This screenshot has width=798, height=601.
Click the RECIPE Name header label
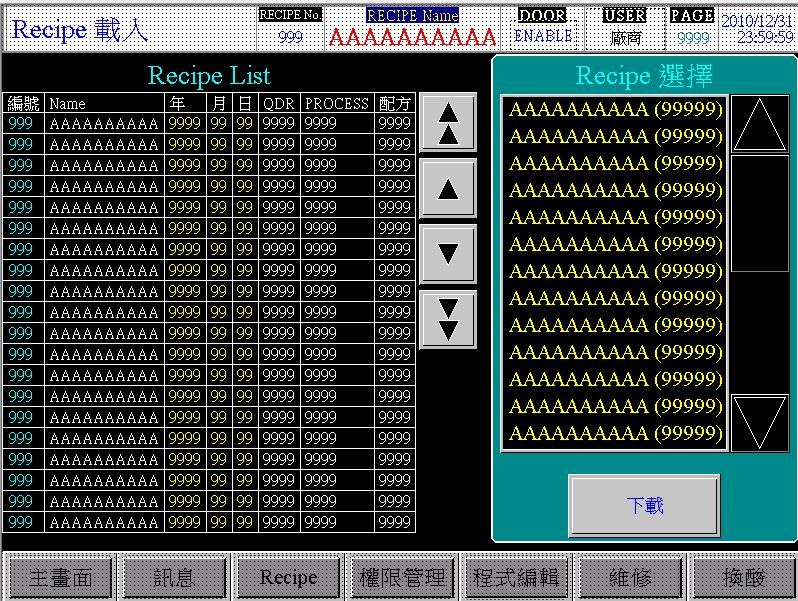[x=412, y=15]
